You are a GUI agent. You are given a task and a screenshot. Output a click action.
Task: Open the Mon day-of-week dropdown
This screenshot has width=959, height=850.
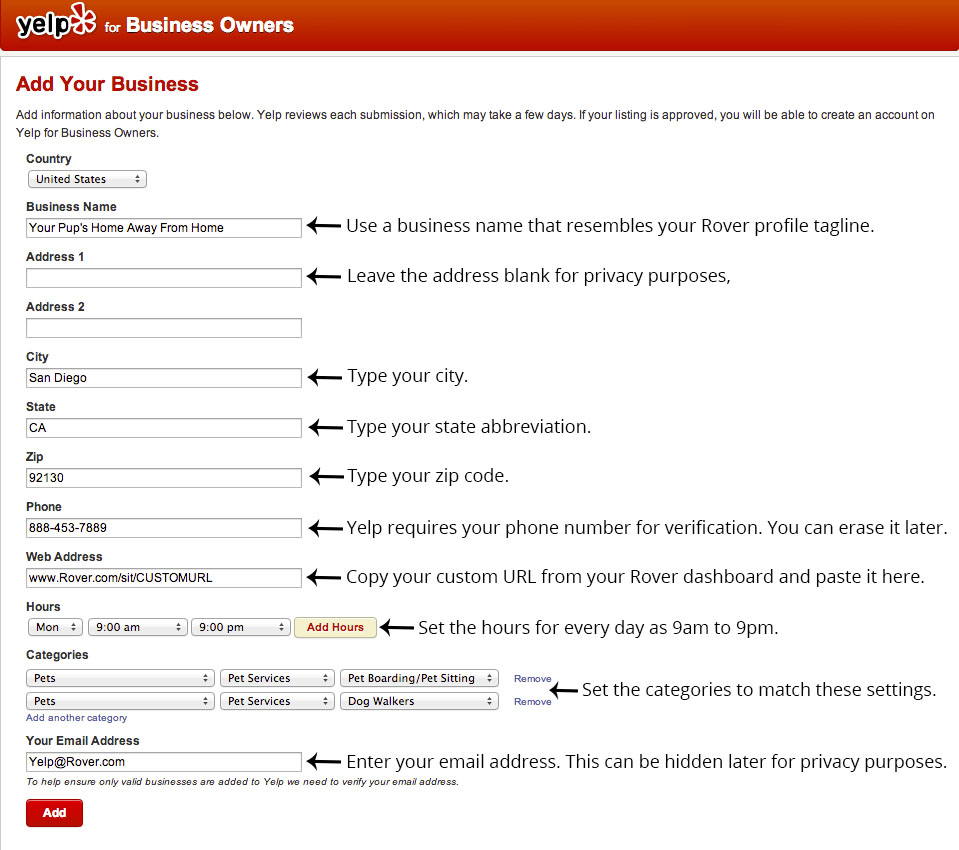55,627
